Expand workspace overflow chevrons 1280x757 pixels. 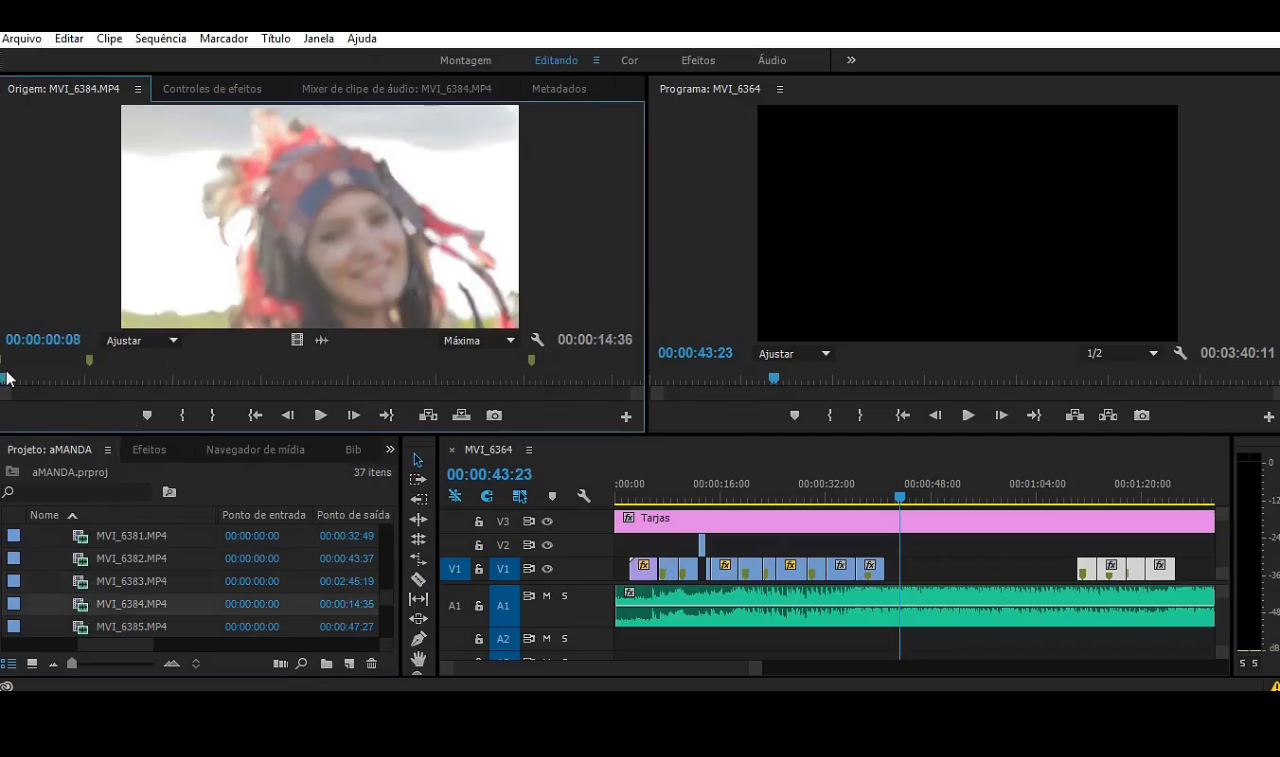click(x=851, y=60)
